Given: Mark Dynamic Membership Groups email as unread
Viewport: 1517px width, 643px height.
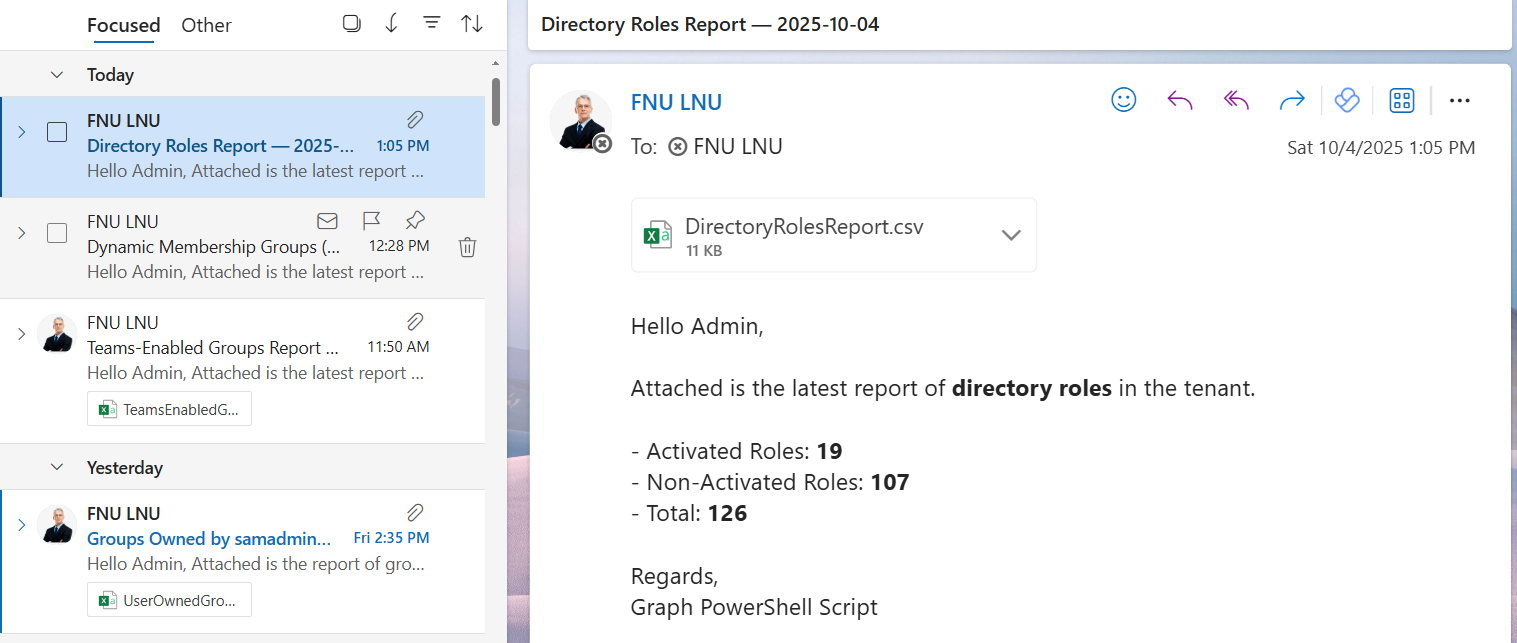Looking at the screenshot, I should [x=327, y=220].
